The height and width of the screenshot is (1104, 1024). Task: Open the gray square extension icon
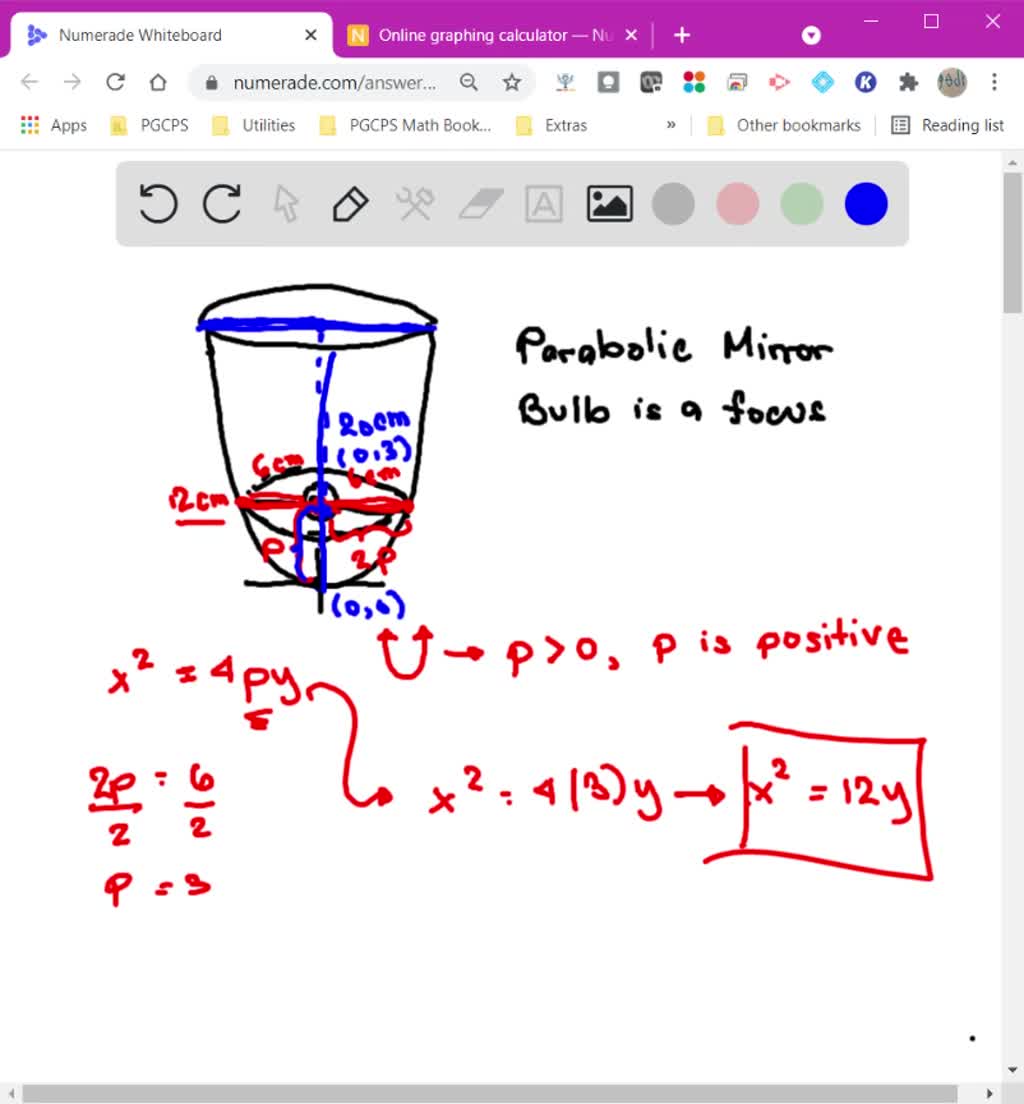[x=608, y=82]
